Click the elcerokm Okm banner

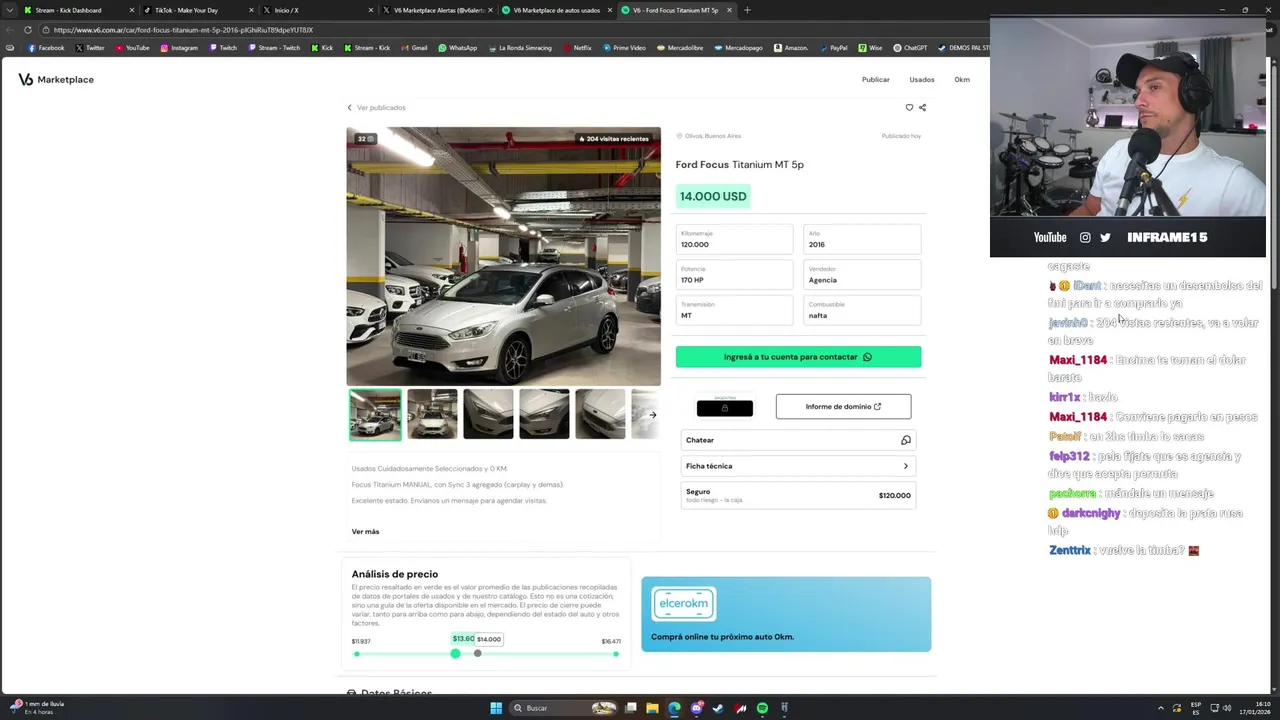[x=786, y=614]
